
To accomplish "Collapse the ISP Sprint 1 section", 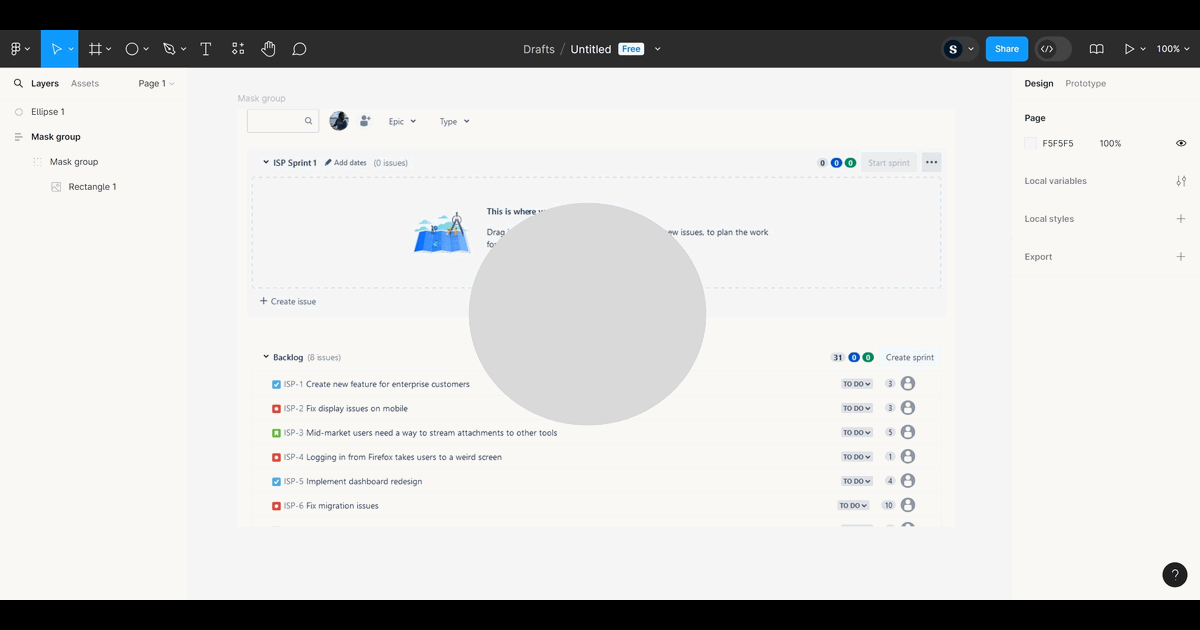I will (x=266, y=163).
